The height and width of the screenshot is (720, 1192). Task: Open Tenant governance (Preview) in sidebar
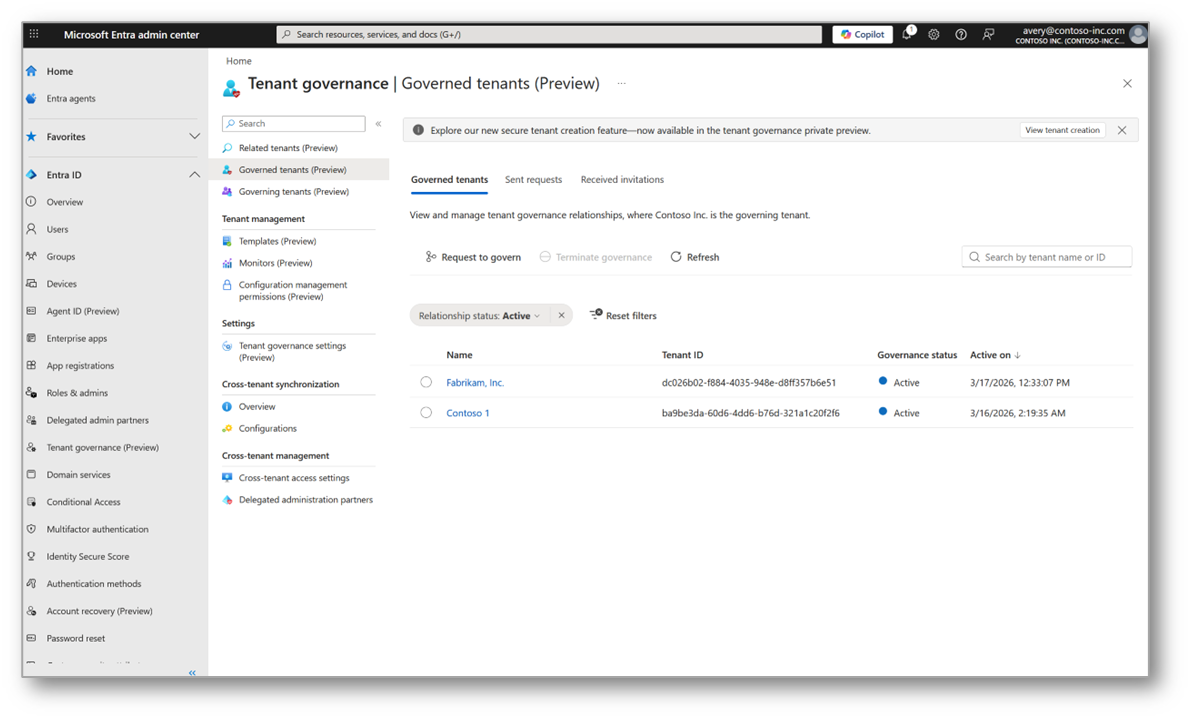[x=103, y=448]
